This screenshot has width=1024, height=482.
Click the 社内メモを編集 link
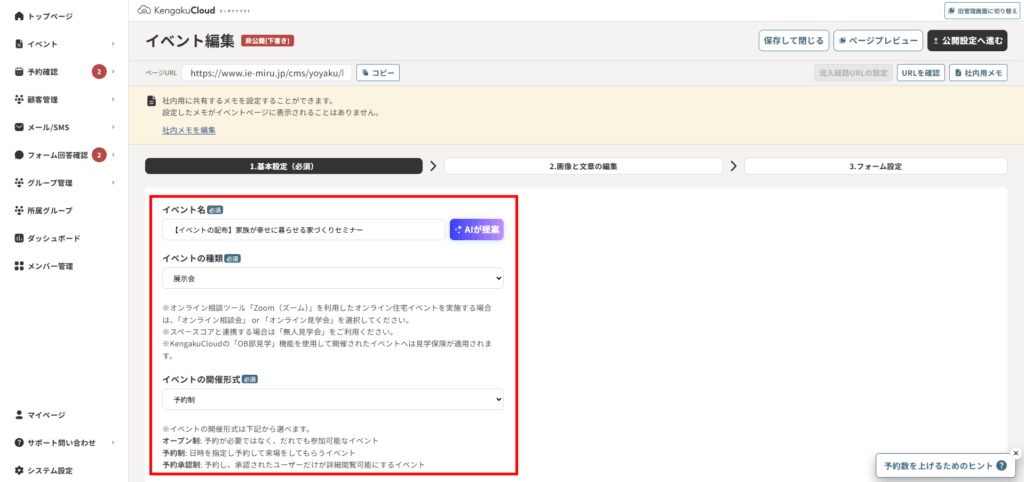point(188,131)
